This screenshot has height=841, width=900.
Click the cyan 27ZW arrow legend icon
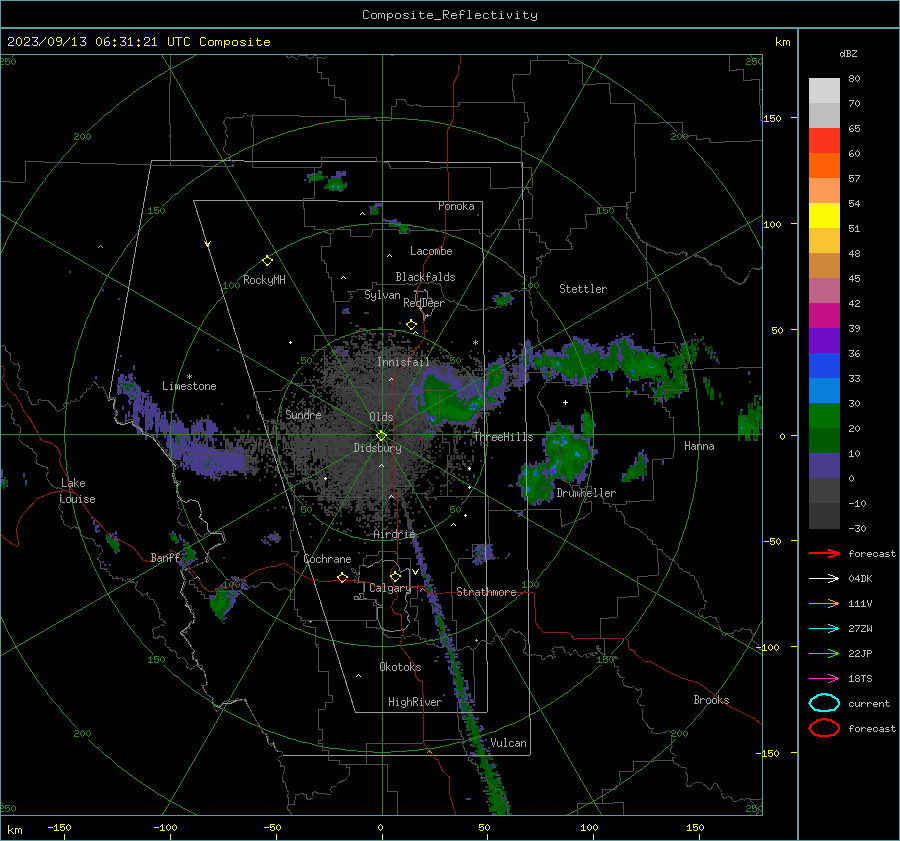click(824, 629)
